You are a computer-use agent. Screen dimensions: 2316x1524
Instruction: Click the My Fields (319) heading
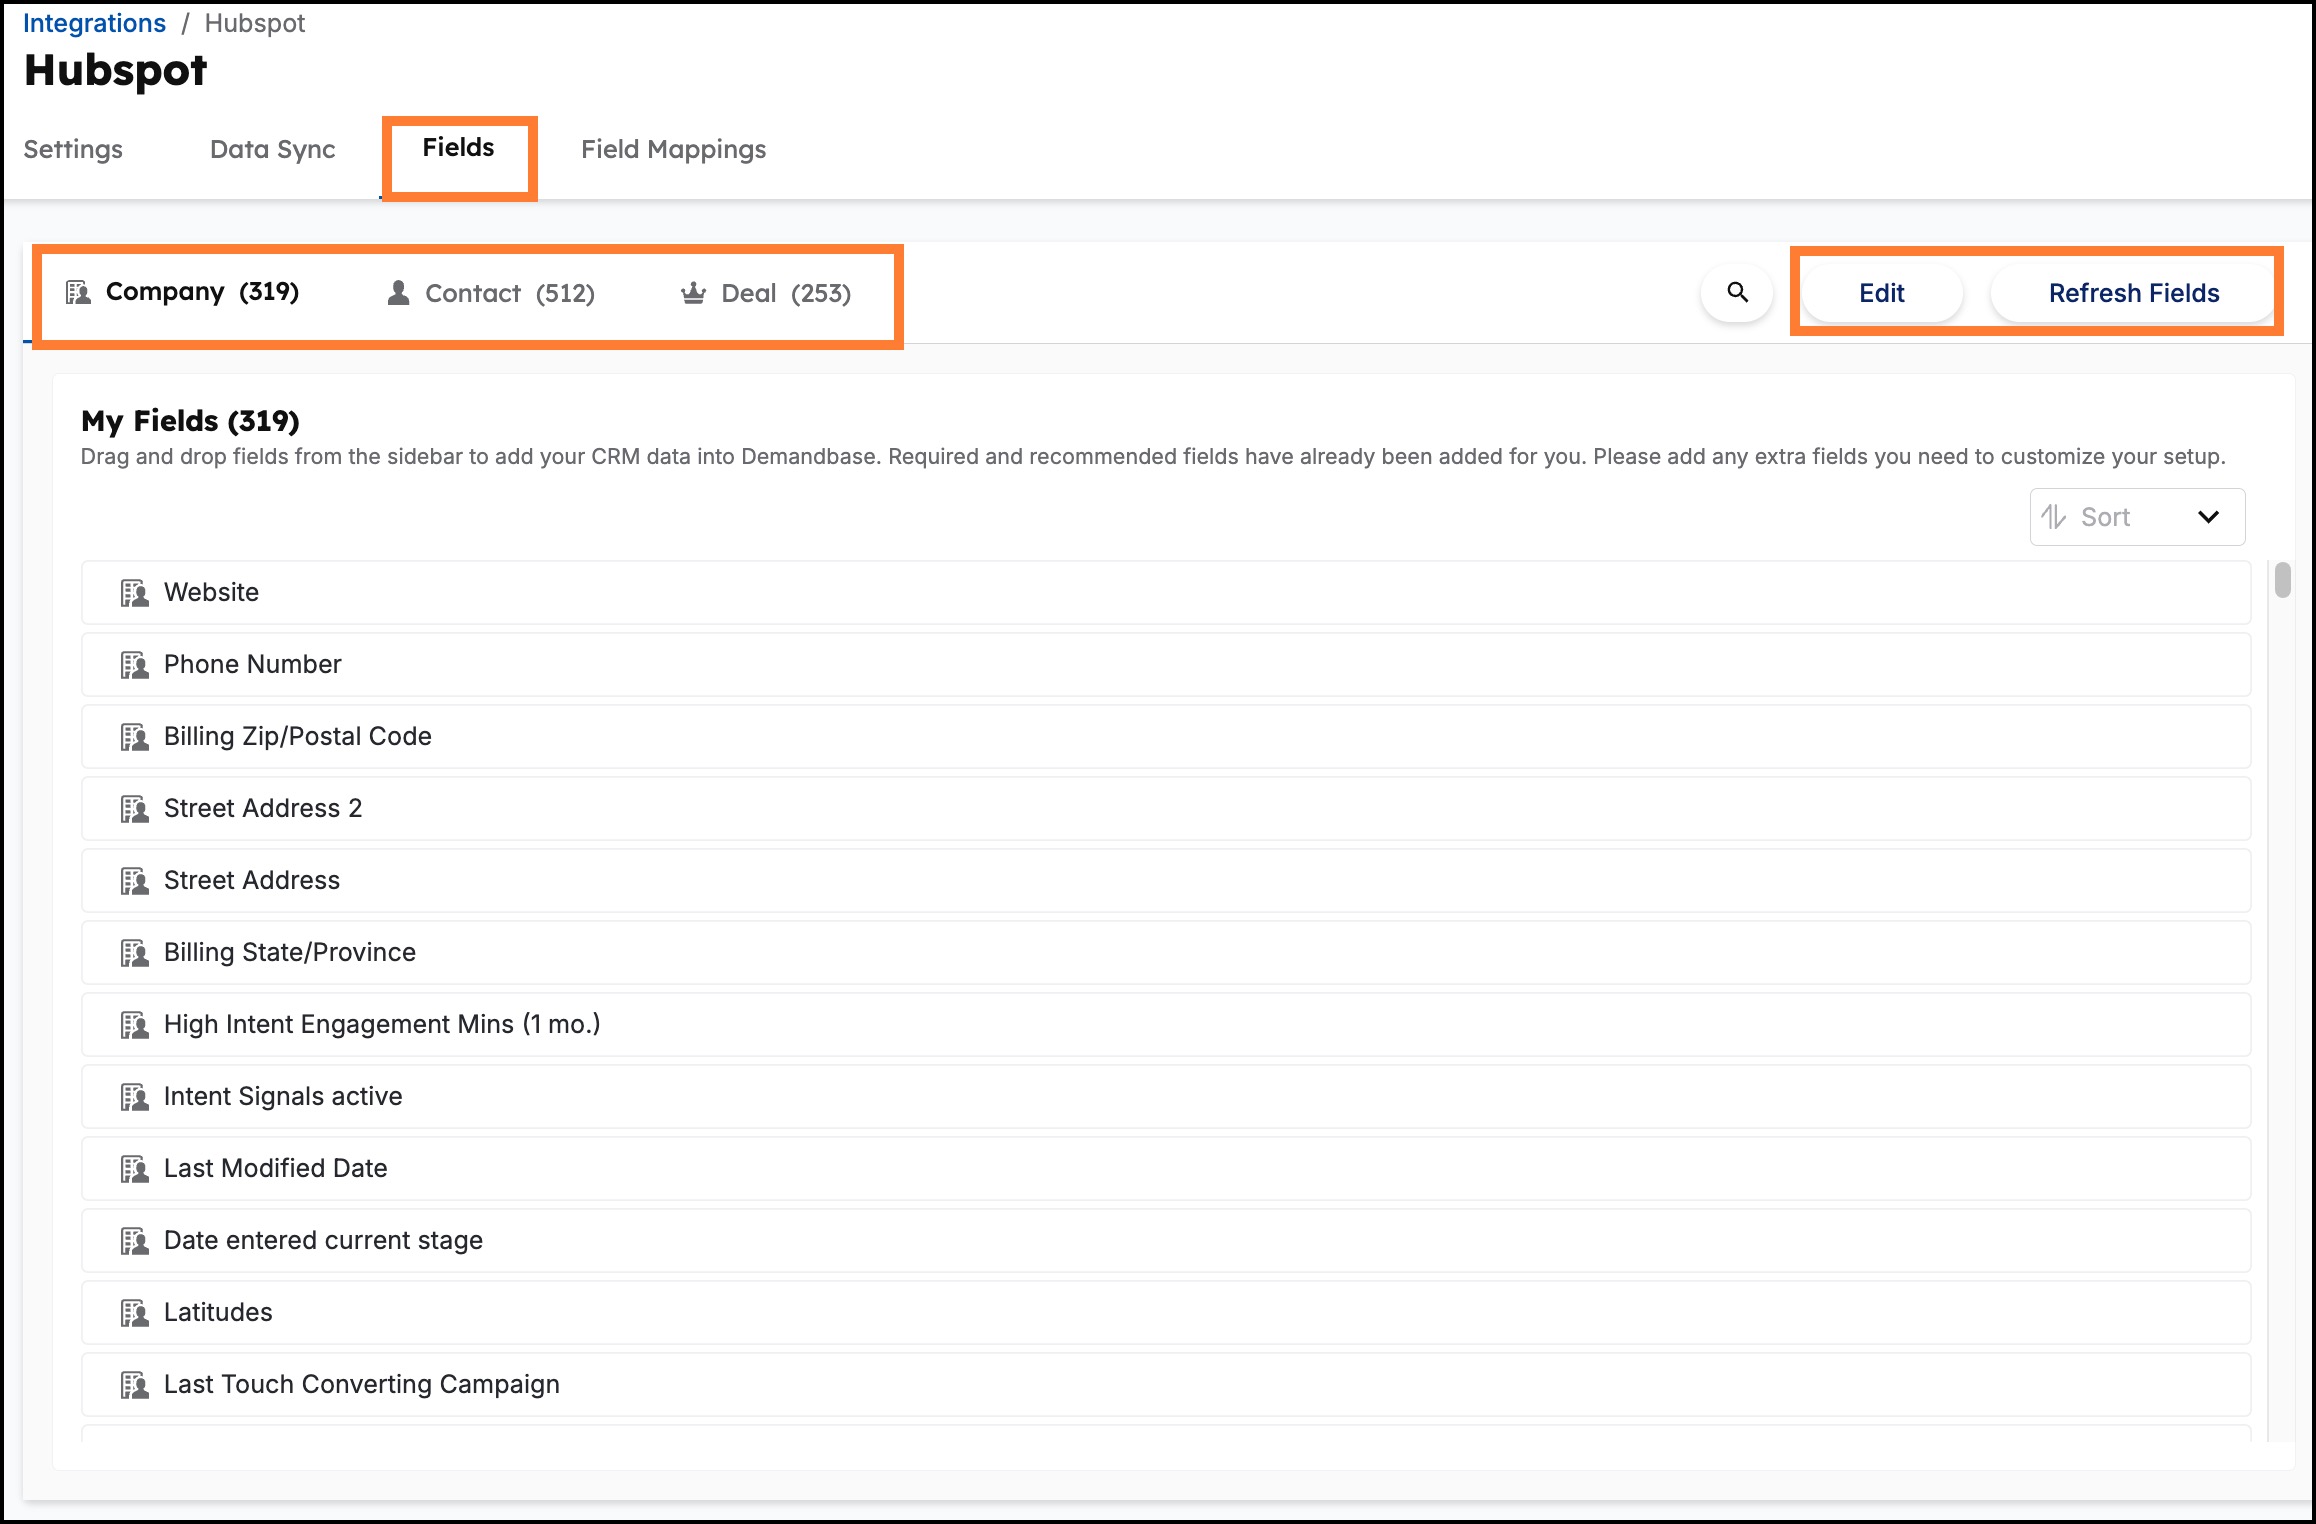click(x=190, y=421)
